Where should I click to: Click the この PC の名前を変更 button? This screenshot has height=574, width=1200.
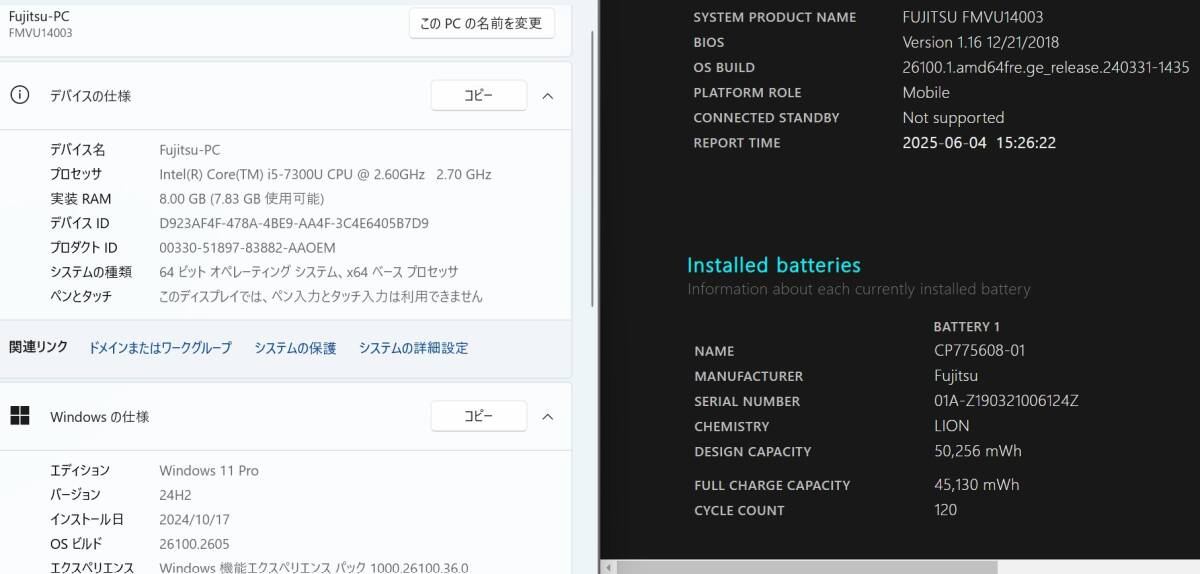[481, 23]
